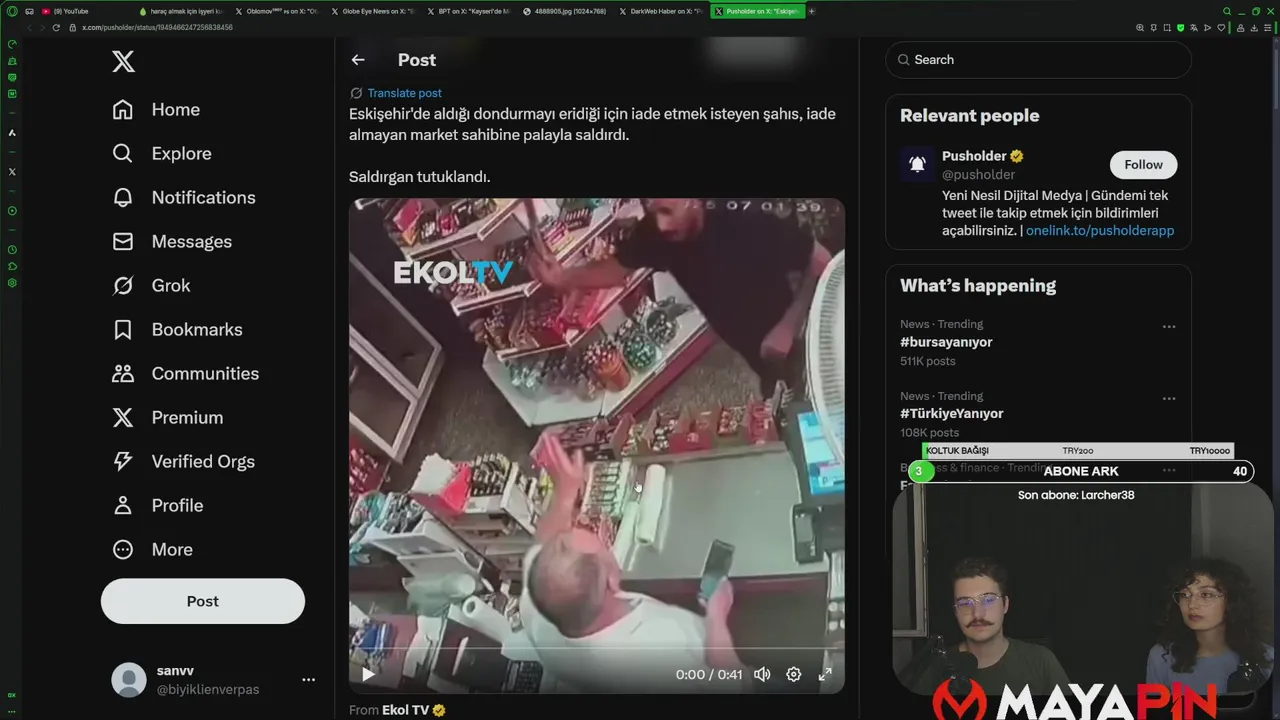Open a new browser tab
This screenshot has width=1280, height=720.
811,11
